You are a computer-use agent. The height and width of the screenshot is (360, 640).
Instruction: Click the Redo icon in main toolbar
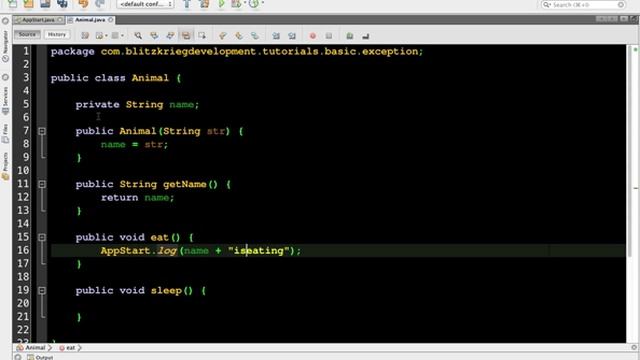(x=100, y=4)
